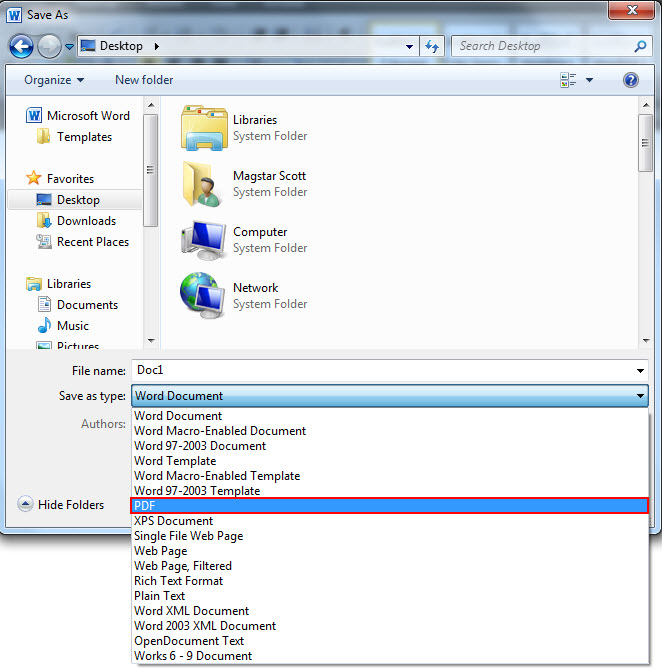
Task: Choose Word 97-2003 Template option
Action: [x=390, y=490]
